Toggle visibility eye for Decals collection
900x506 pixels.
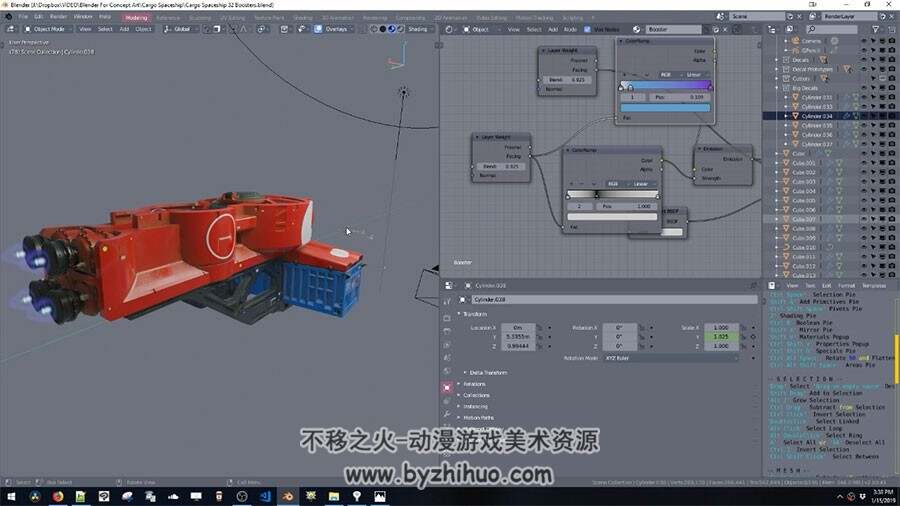coord(864,60)
